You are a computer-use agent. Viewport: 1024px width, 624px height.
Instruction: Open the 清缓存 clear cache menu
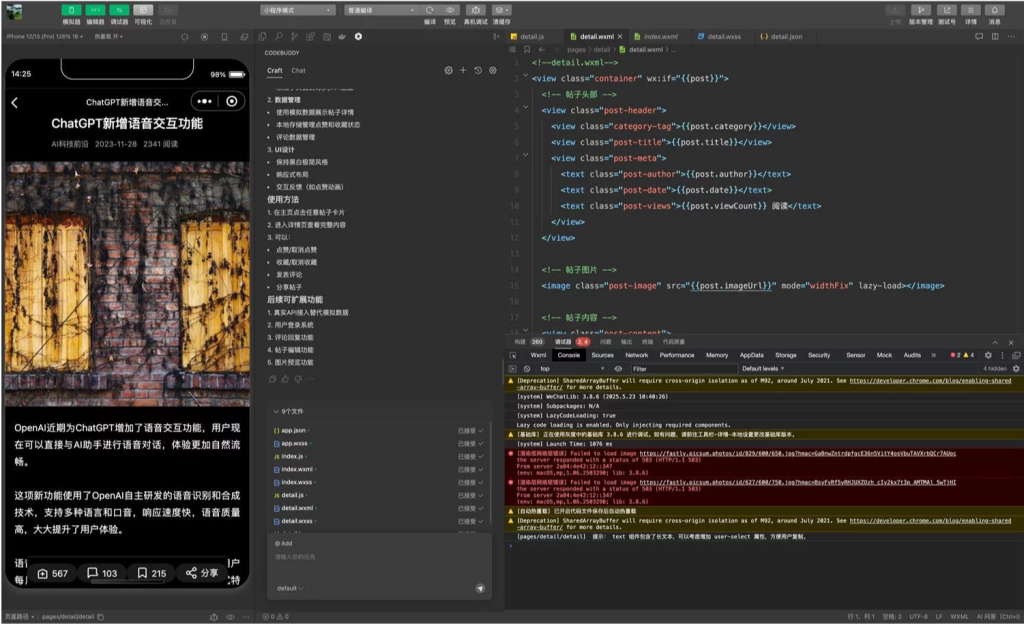(x=502, y=10)
